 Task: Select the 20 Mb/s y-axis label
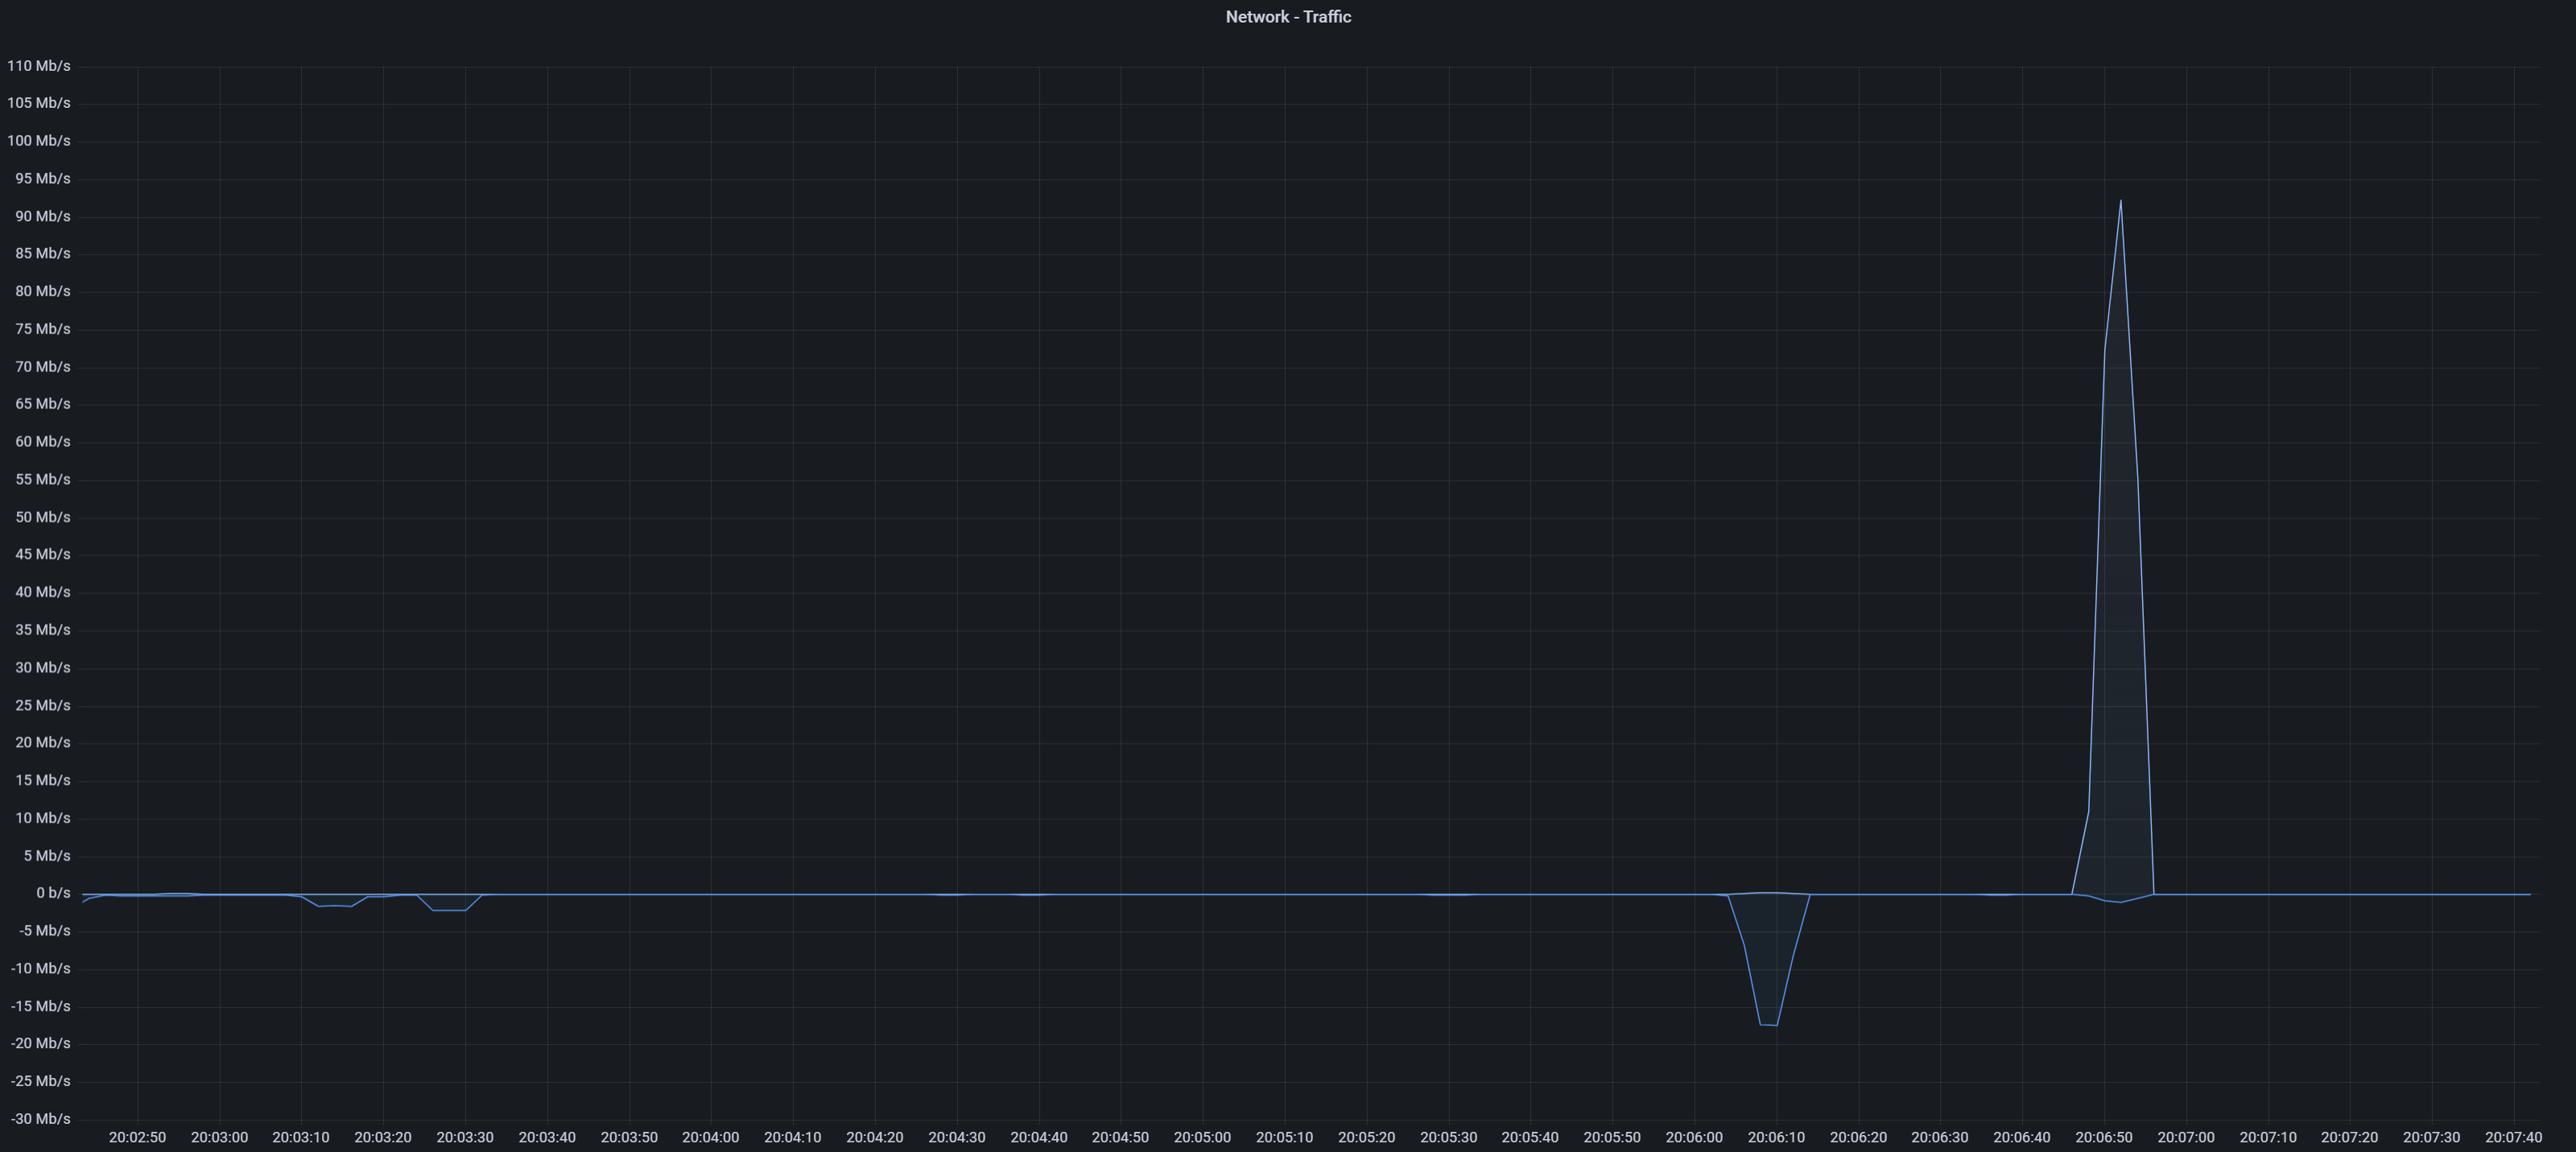coord(43,742)
